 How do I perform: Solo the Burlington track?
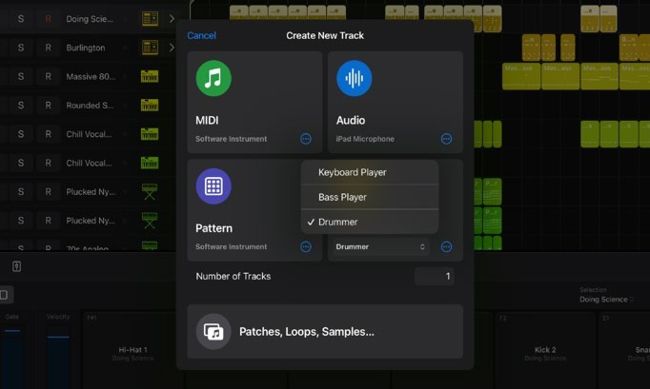(21, 48)
